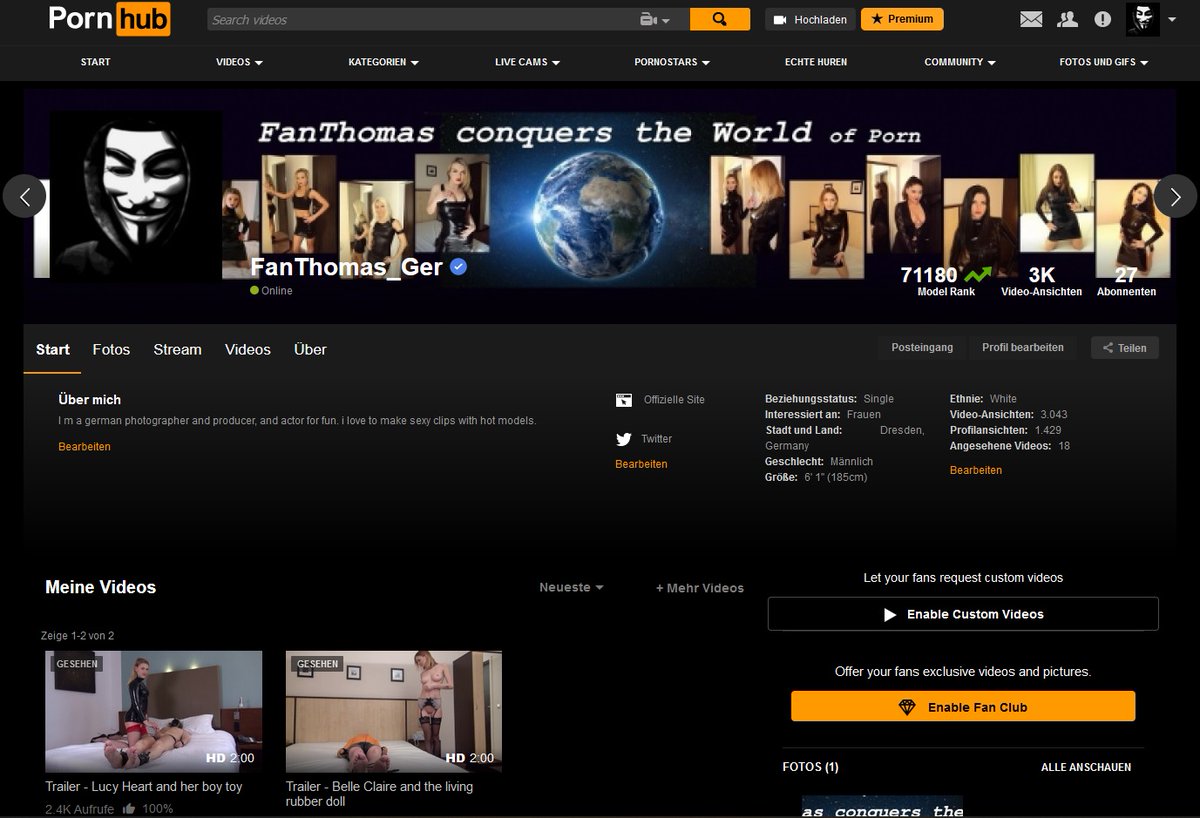Click the Offizielle Site icon
The height and width of the screenshot is (818, 1200).
(x=624, y=400)
